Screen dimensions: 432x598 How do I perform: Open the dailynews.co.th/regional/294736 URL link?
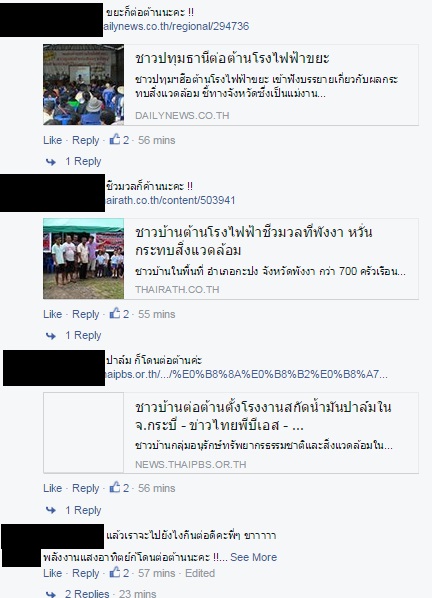176,26
